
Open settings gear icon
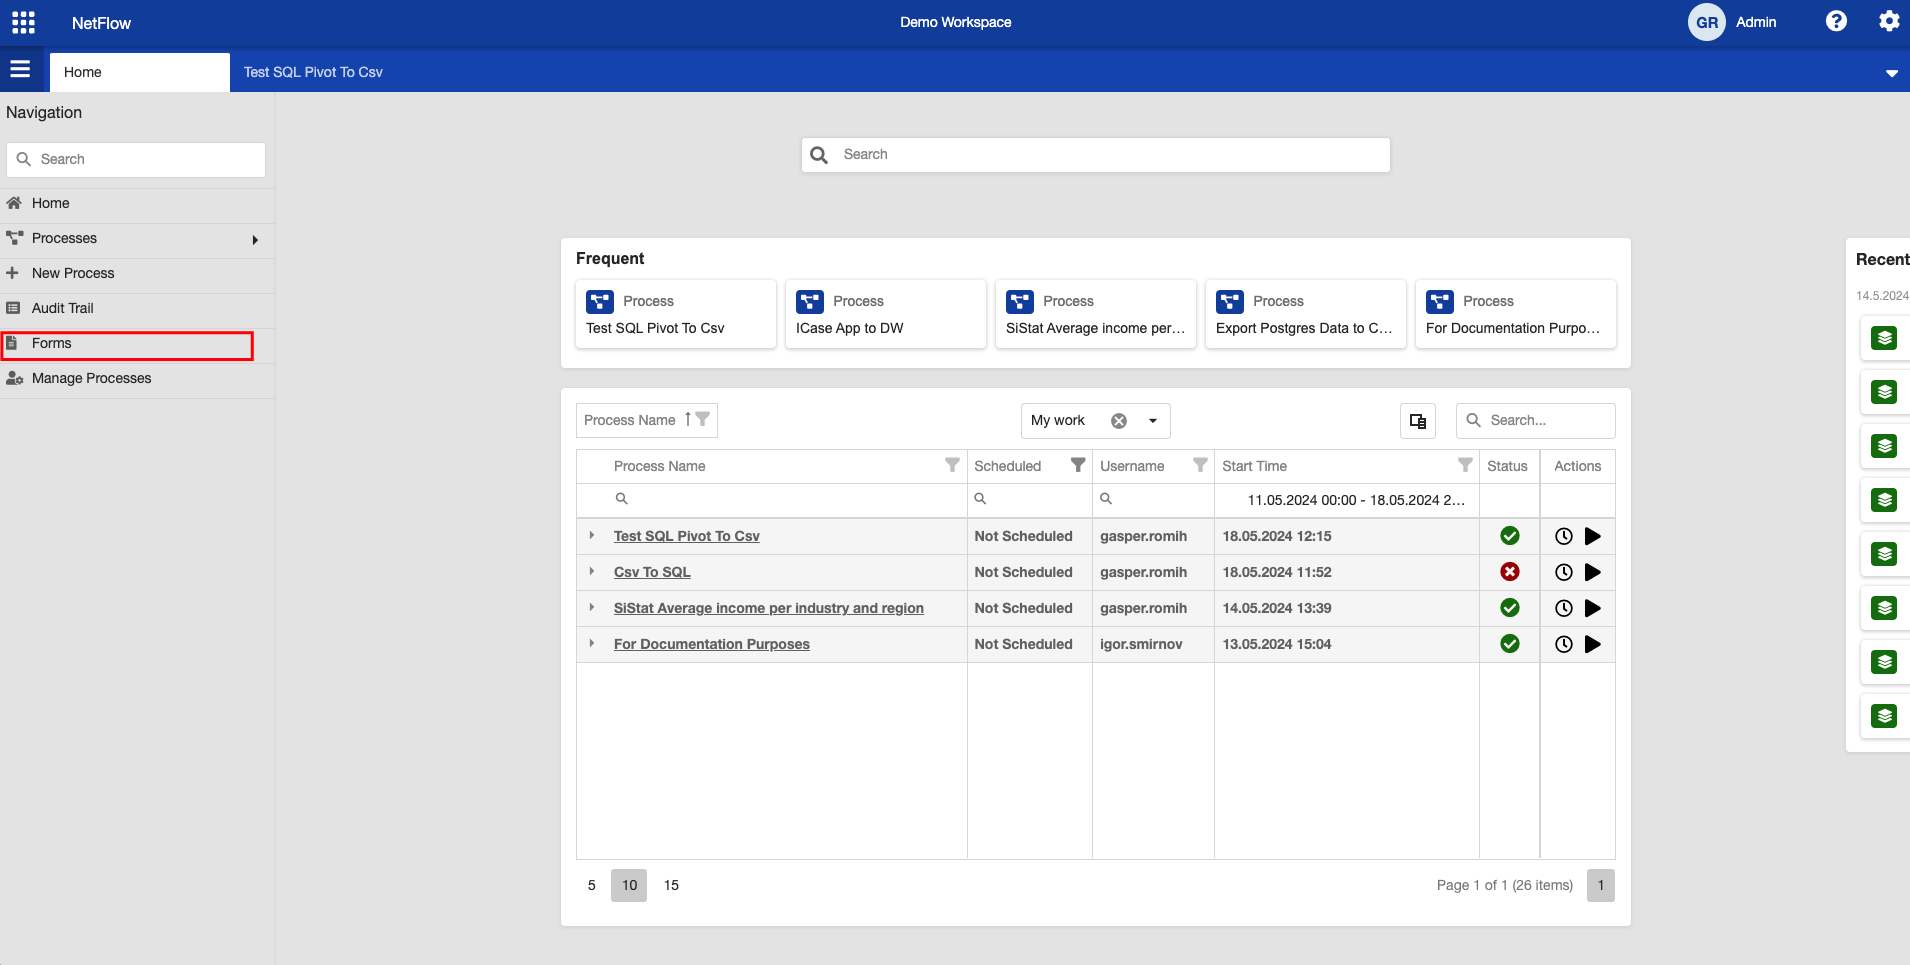click(x=1888, y=22)
